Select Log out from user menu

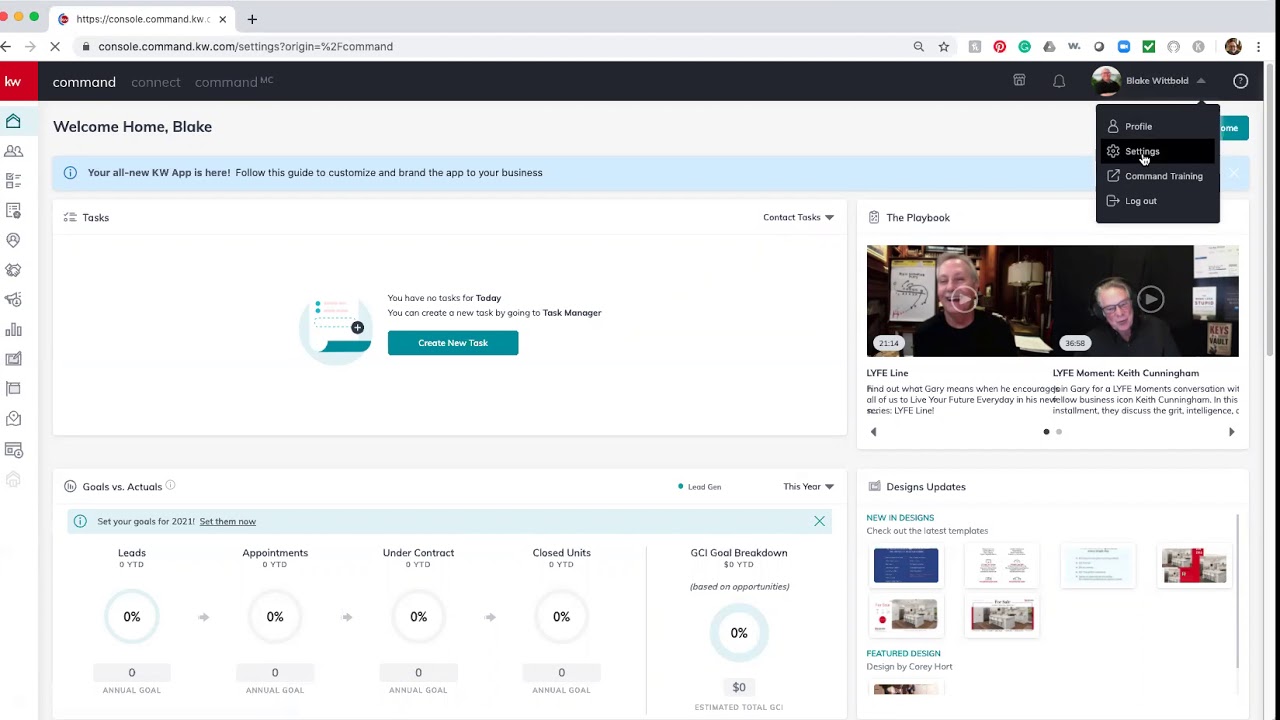click(1158, 201)
